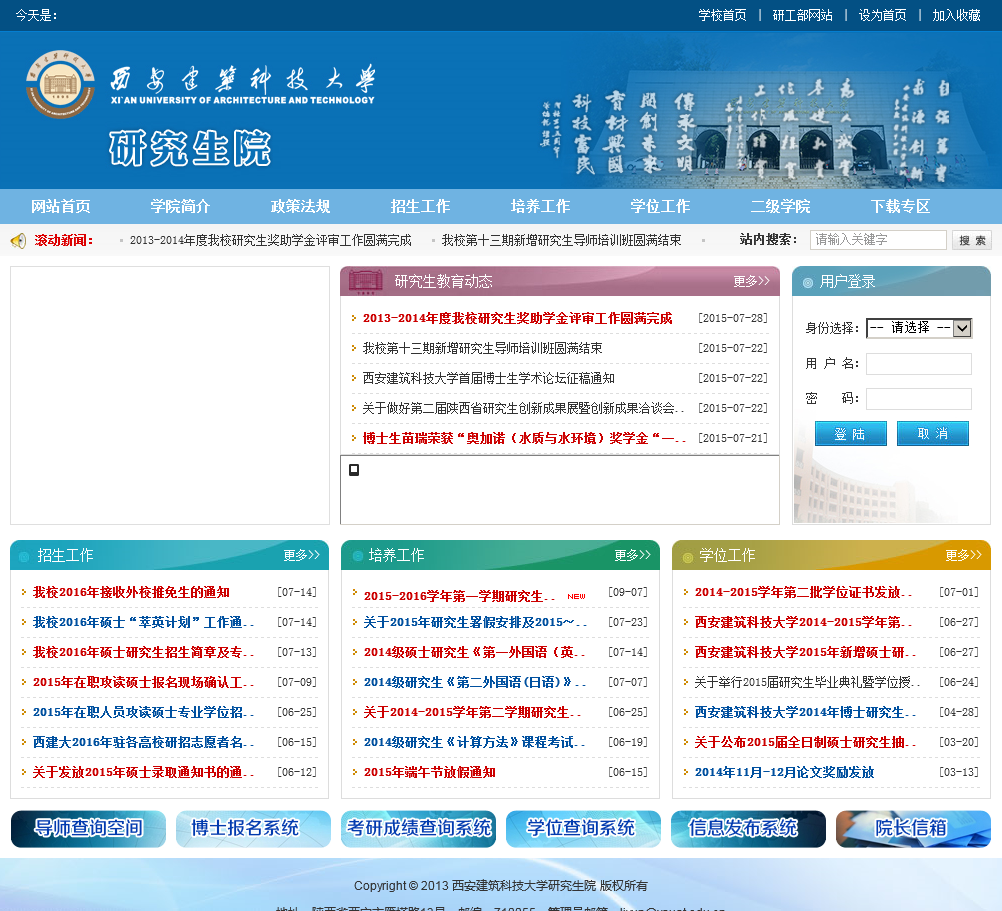Image resolution: width=1002 pixels, height=911 pixels.
Task: Open 培养工作 in navigation bar
Action: 541,206
